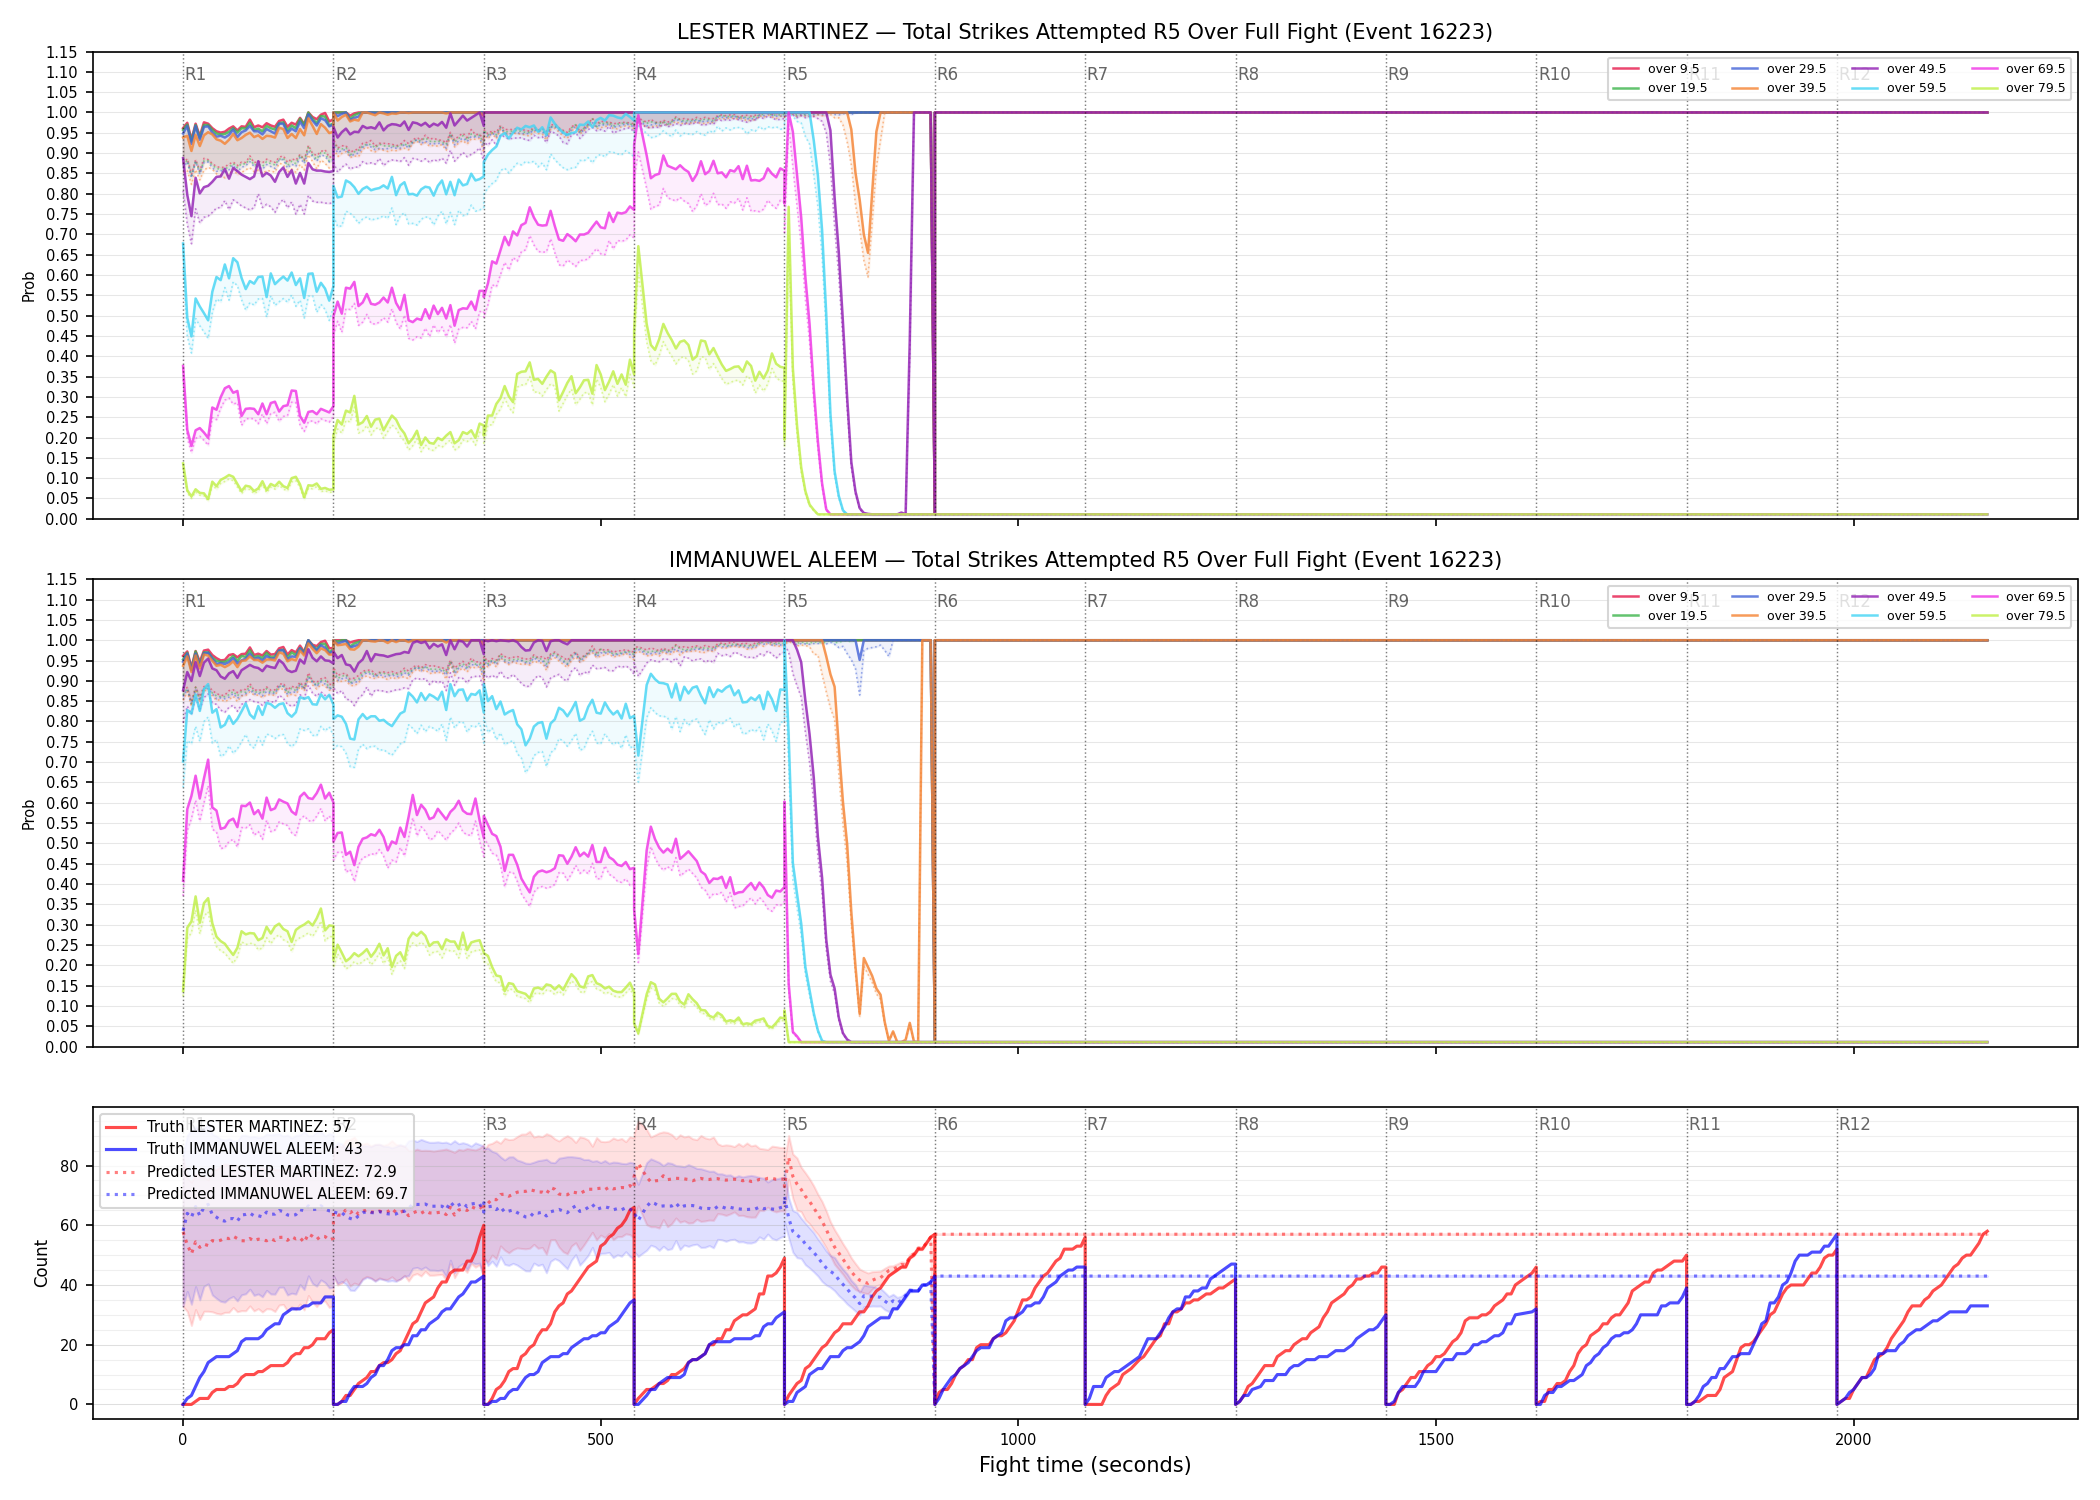Select 'over 49.5' legend entry in middle chart
The image size is (2100, 1500).
pyautogui.click(x=1898, y=597)
